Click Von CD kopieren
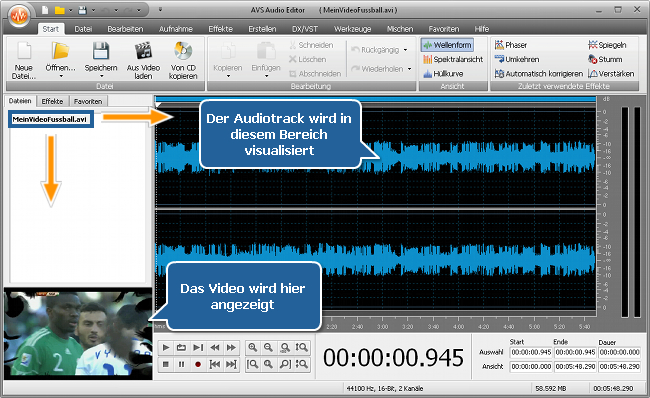The width and height of the screenshot is (650, 398). pyautogui.click(x=183, y=61)
